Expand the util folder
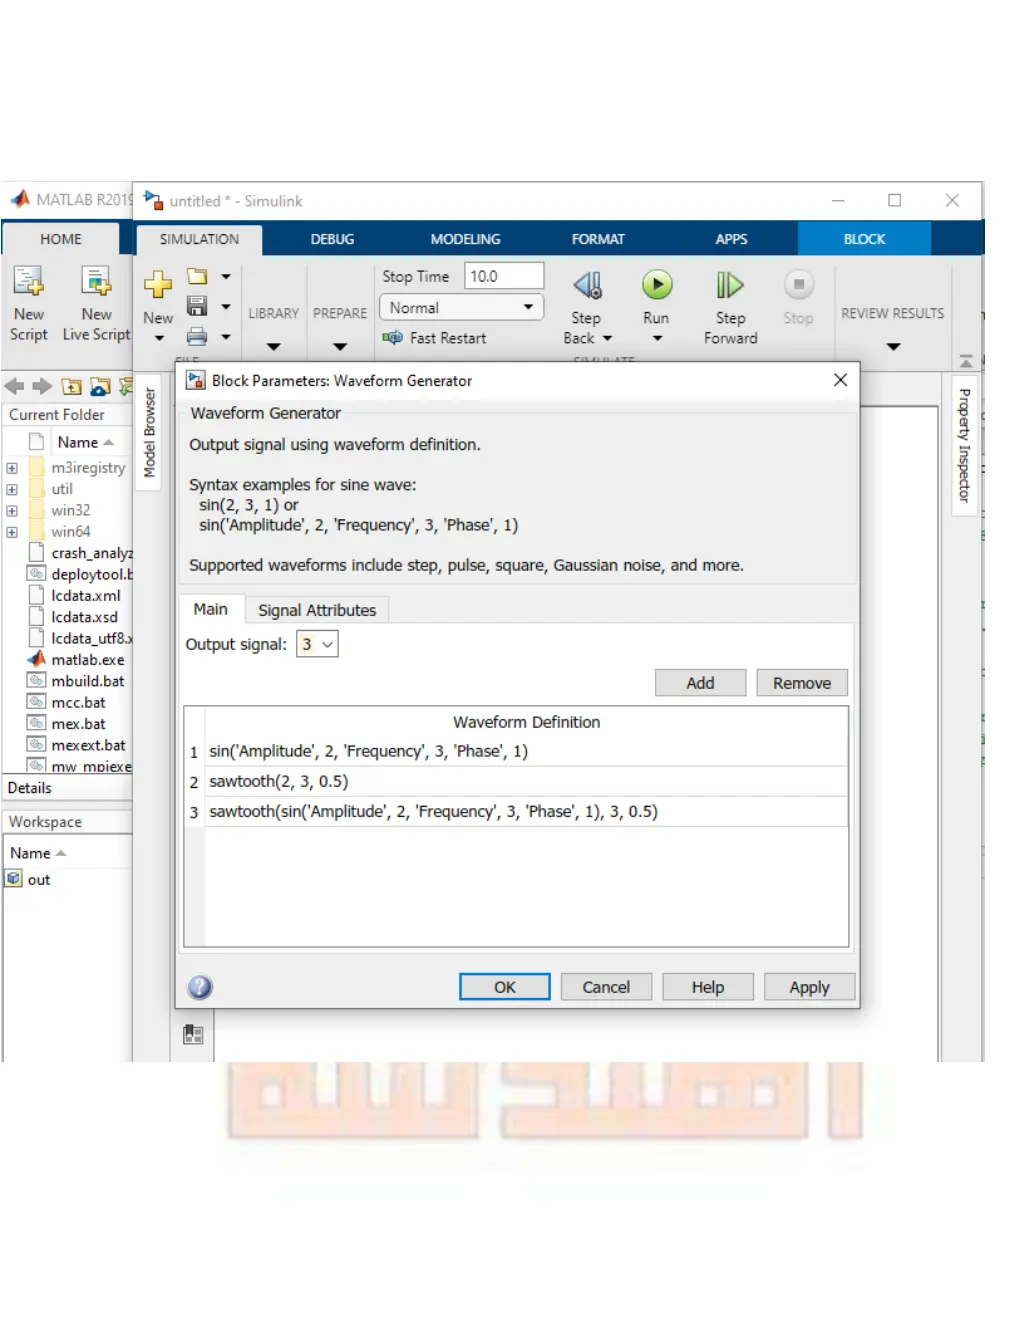This screenshot has width=1024, height=1325. click(x=12, y=489)
